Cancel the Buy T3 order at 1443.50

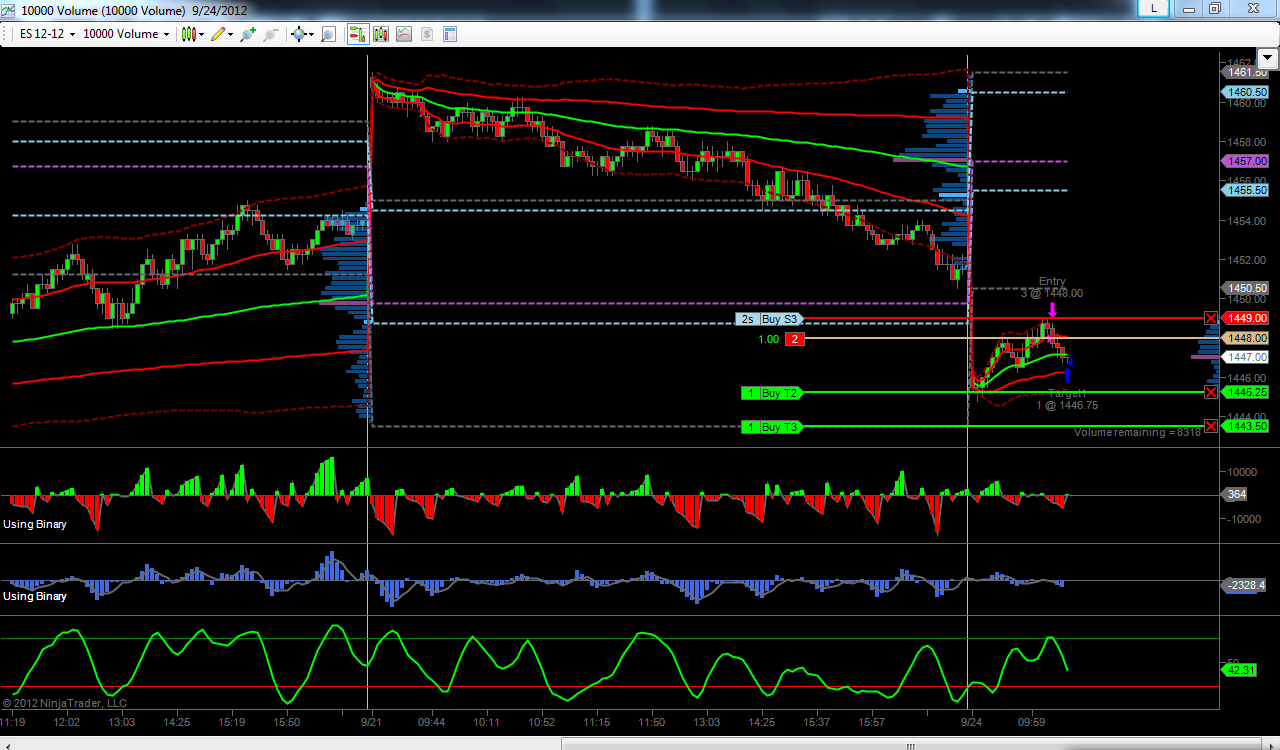click(x=1211, y=427)
